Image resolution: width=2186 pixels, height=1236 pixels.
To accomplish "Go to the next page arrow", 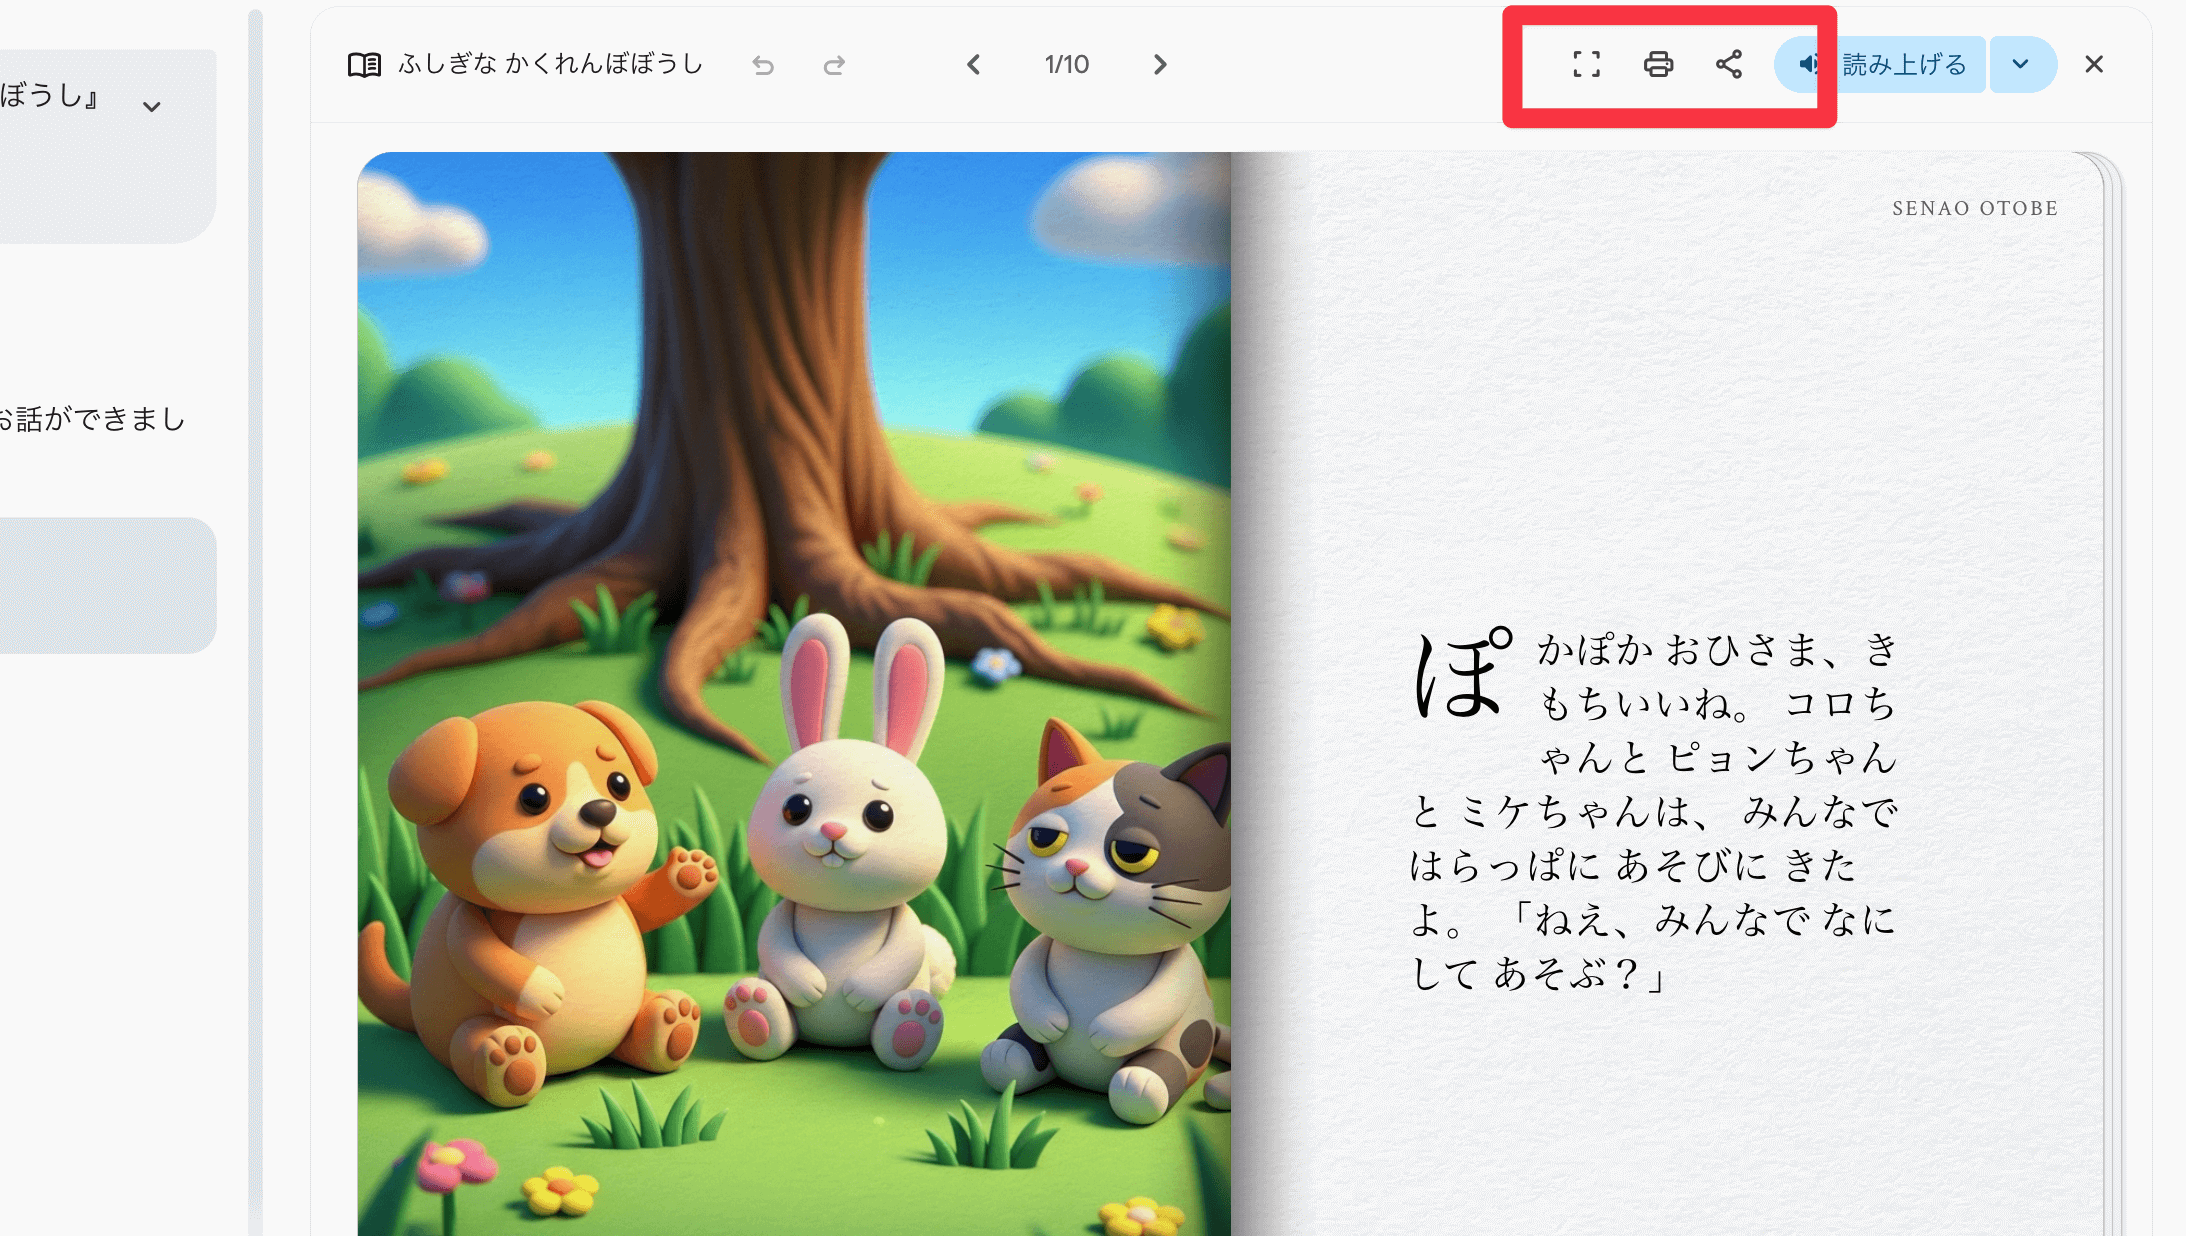I will coord(1160,64).
